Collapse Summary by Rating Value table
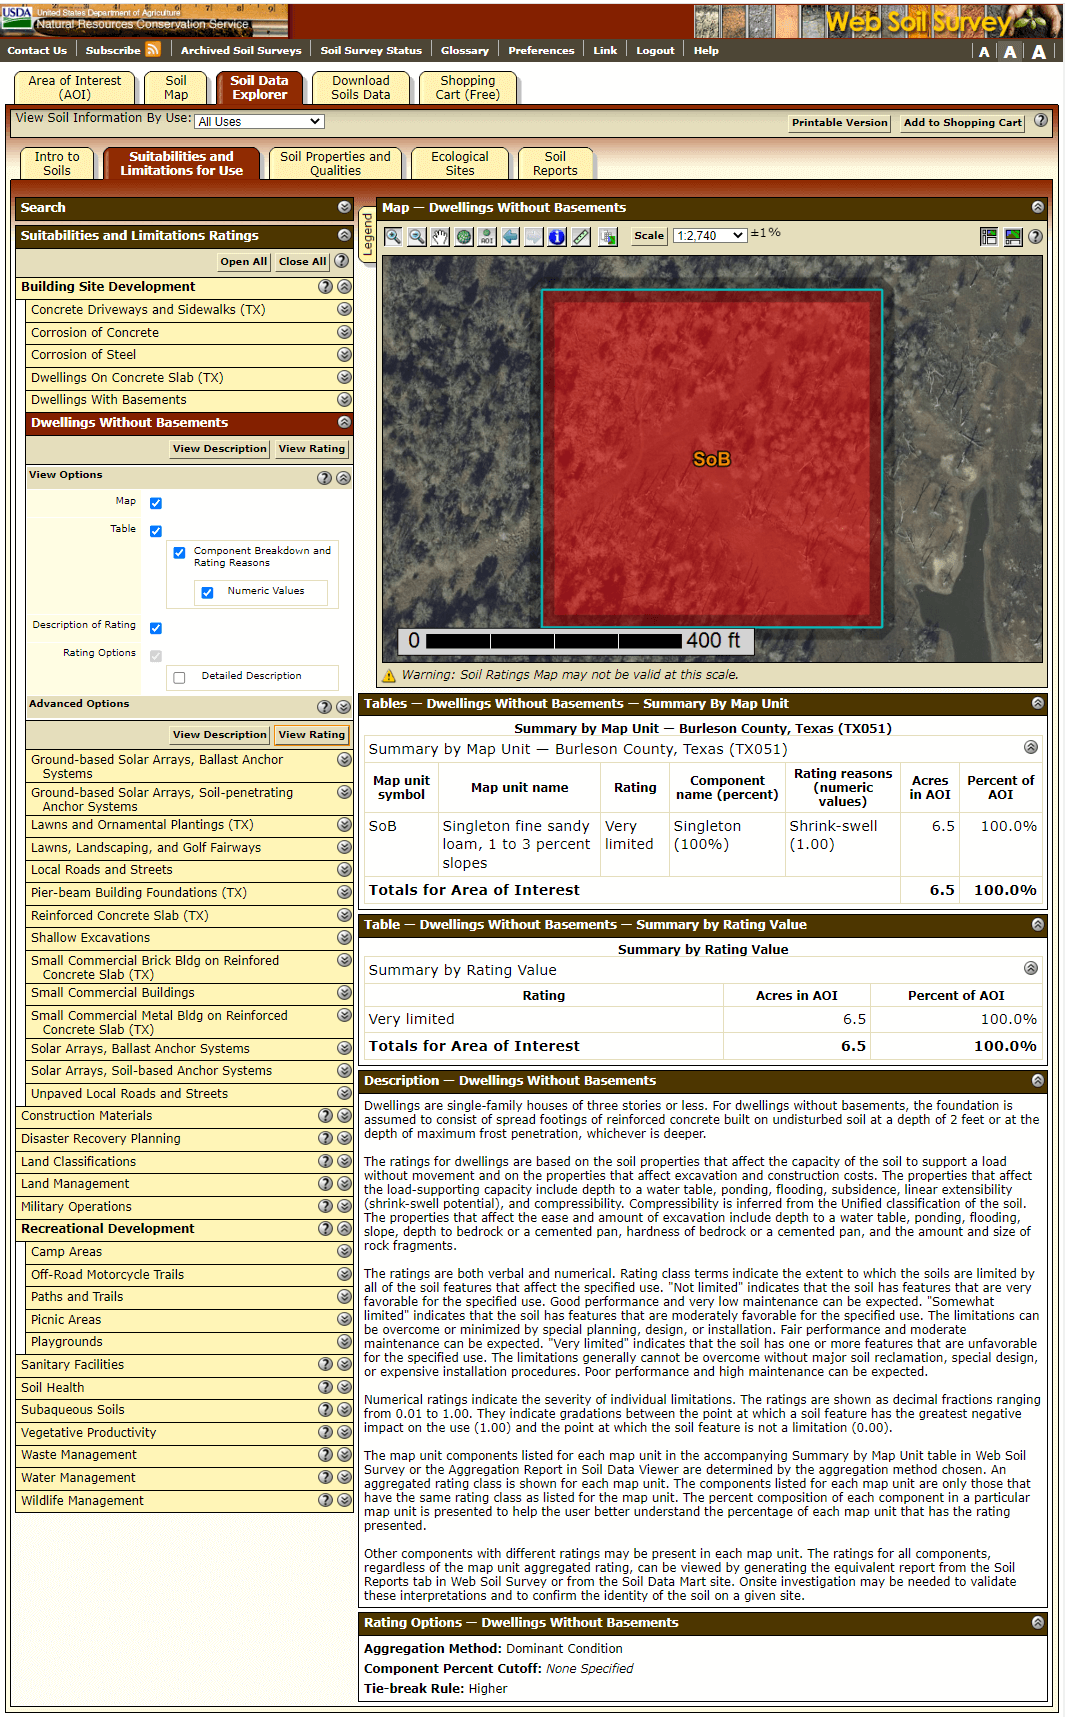 coord(1031,968)
